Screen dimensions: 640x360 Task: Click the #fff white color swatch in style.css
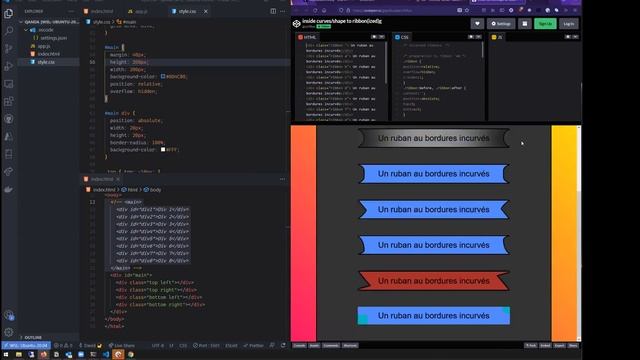[x=163, y=149]
